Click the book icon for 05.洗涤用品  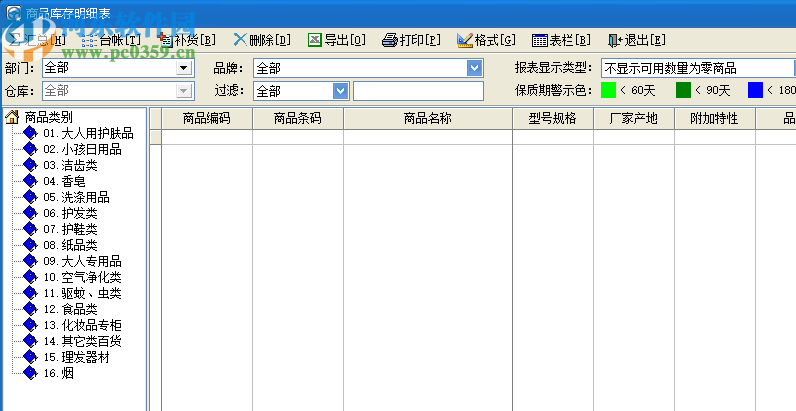tap(30, 197)
